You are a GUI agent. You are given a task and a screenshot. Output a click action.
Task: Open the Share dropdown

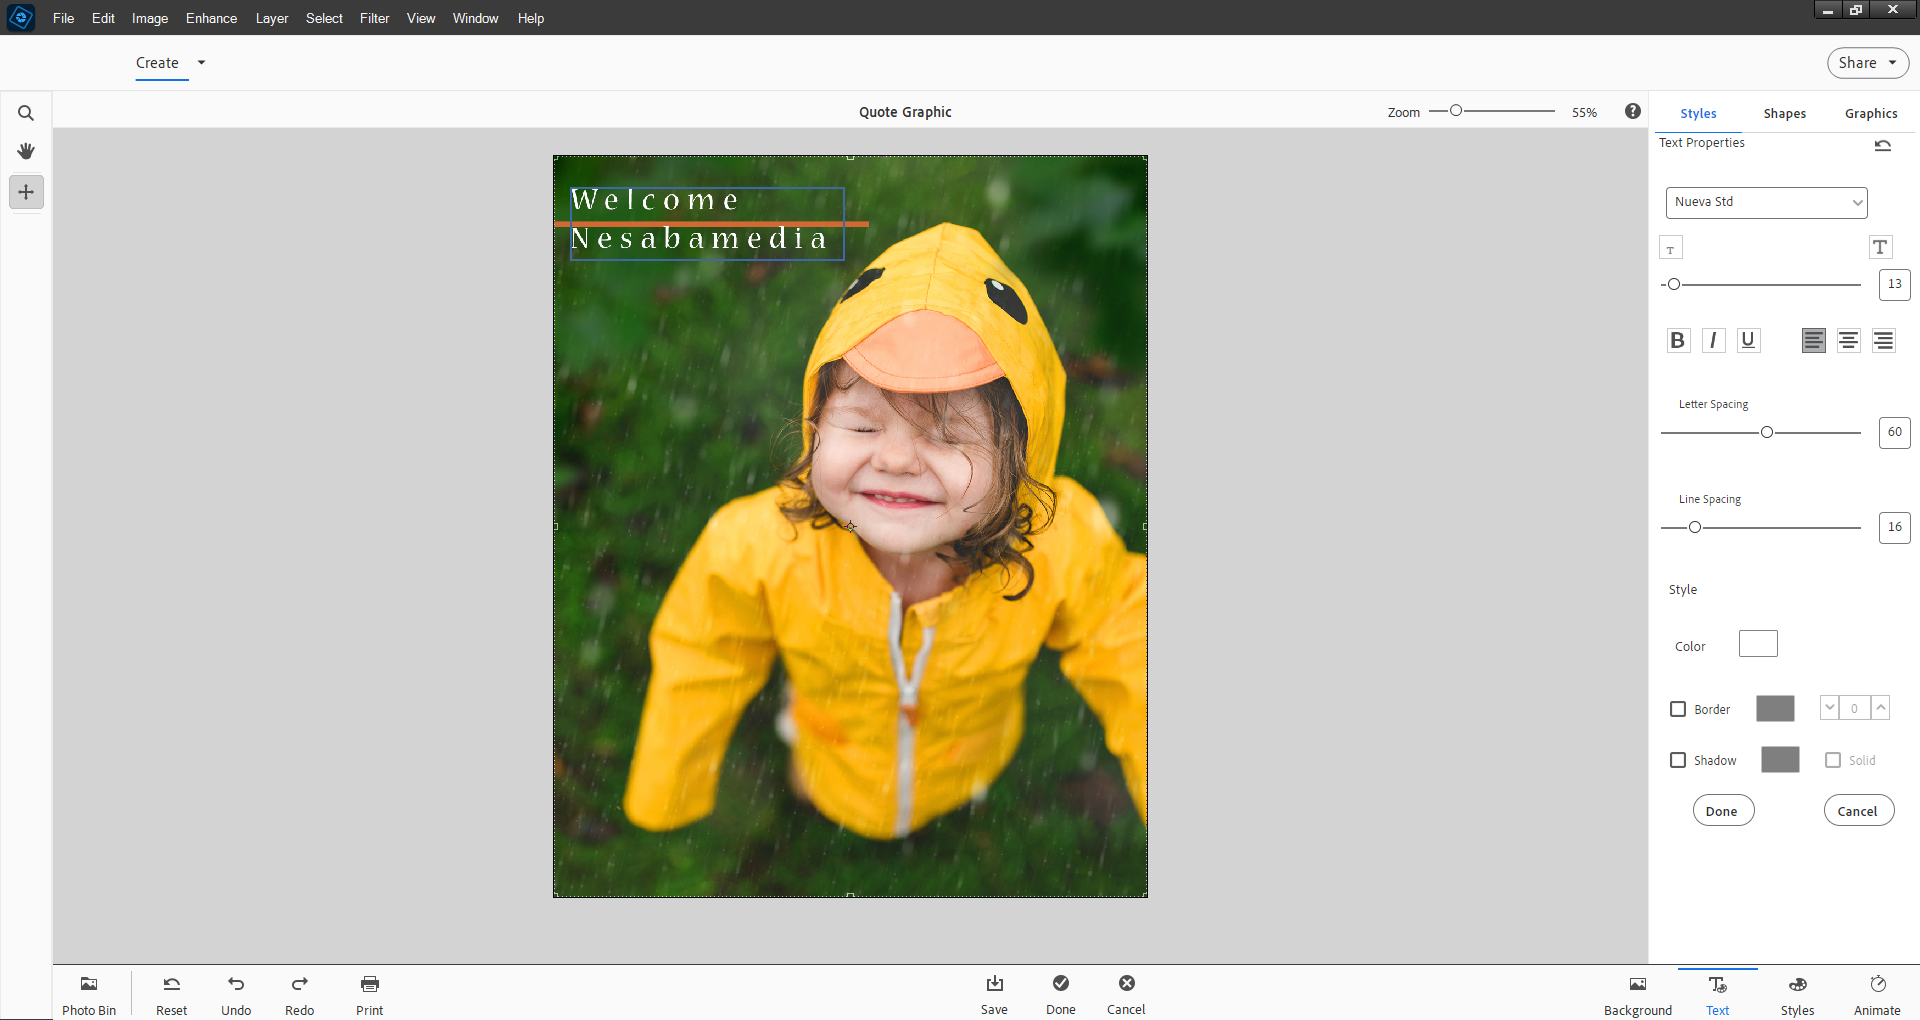pos(1868,63)
